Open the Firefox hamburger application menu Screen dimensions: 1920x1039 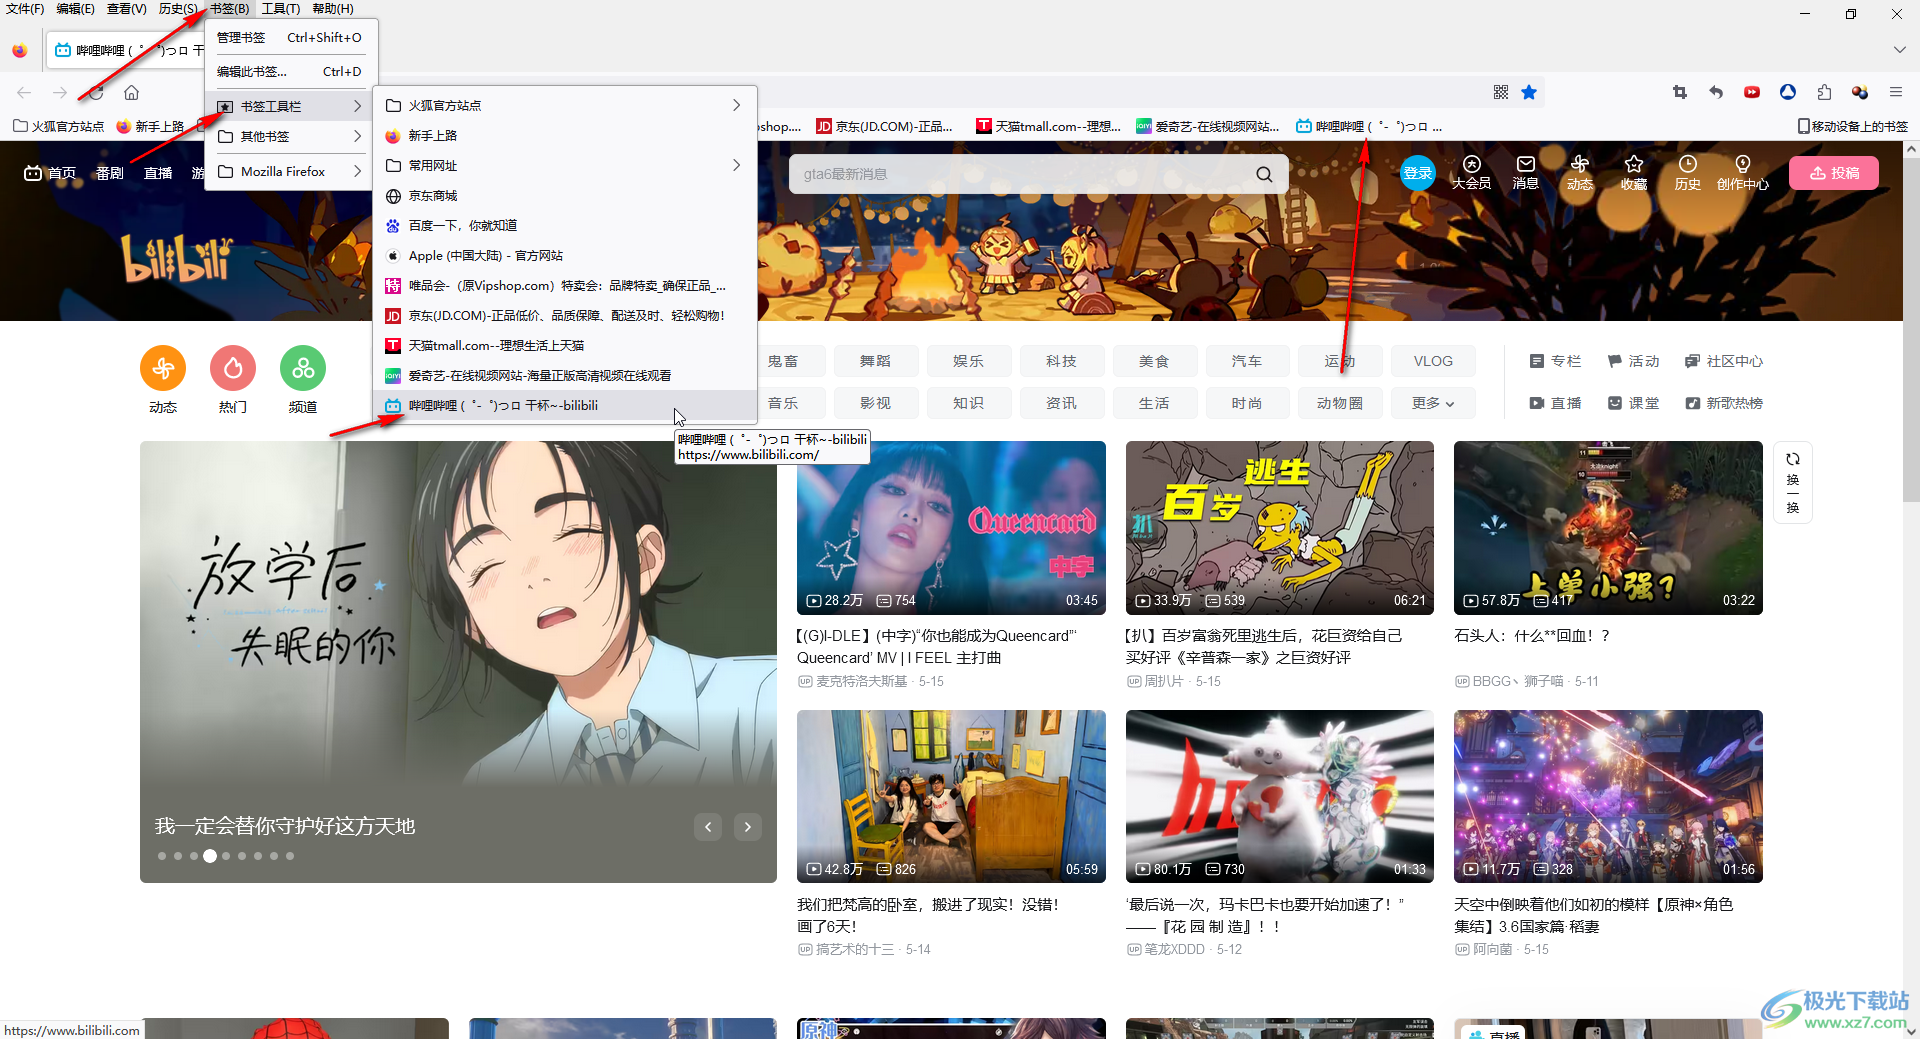coord(1895,92)
